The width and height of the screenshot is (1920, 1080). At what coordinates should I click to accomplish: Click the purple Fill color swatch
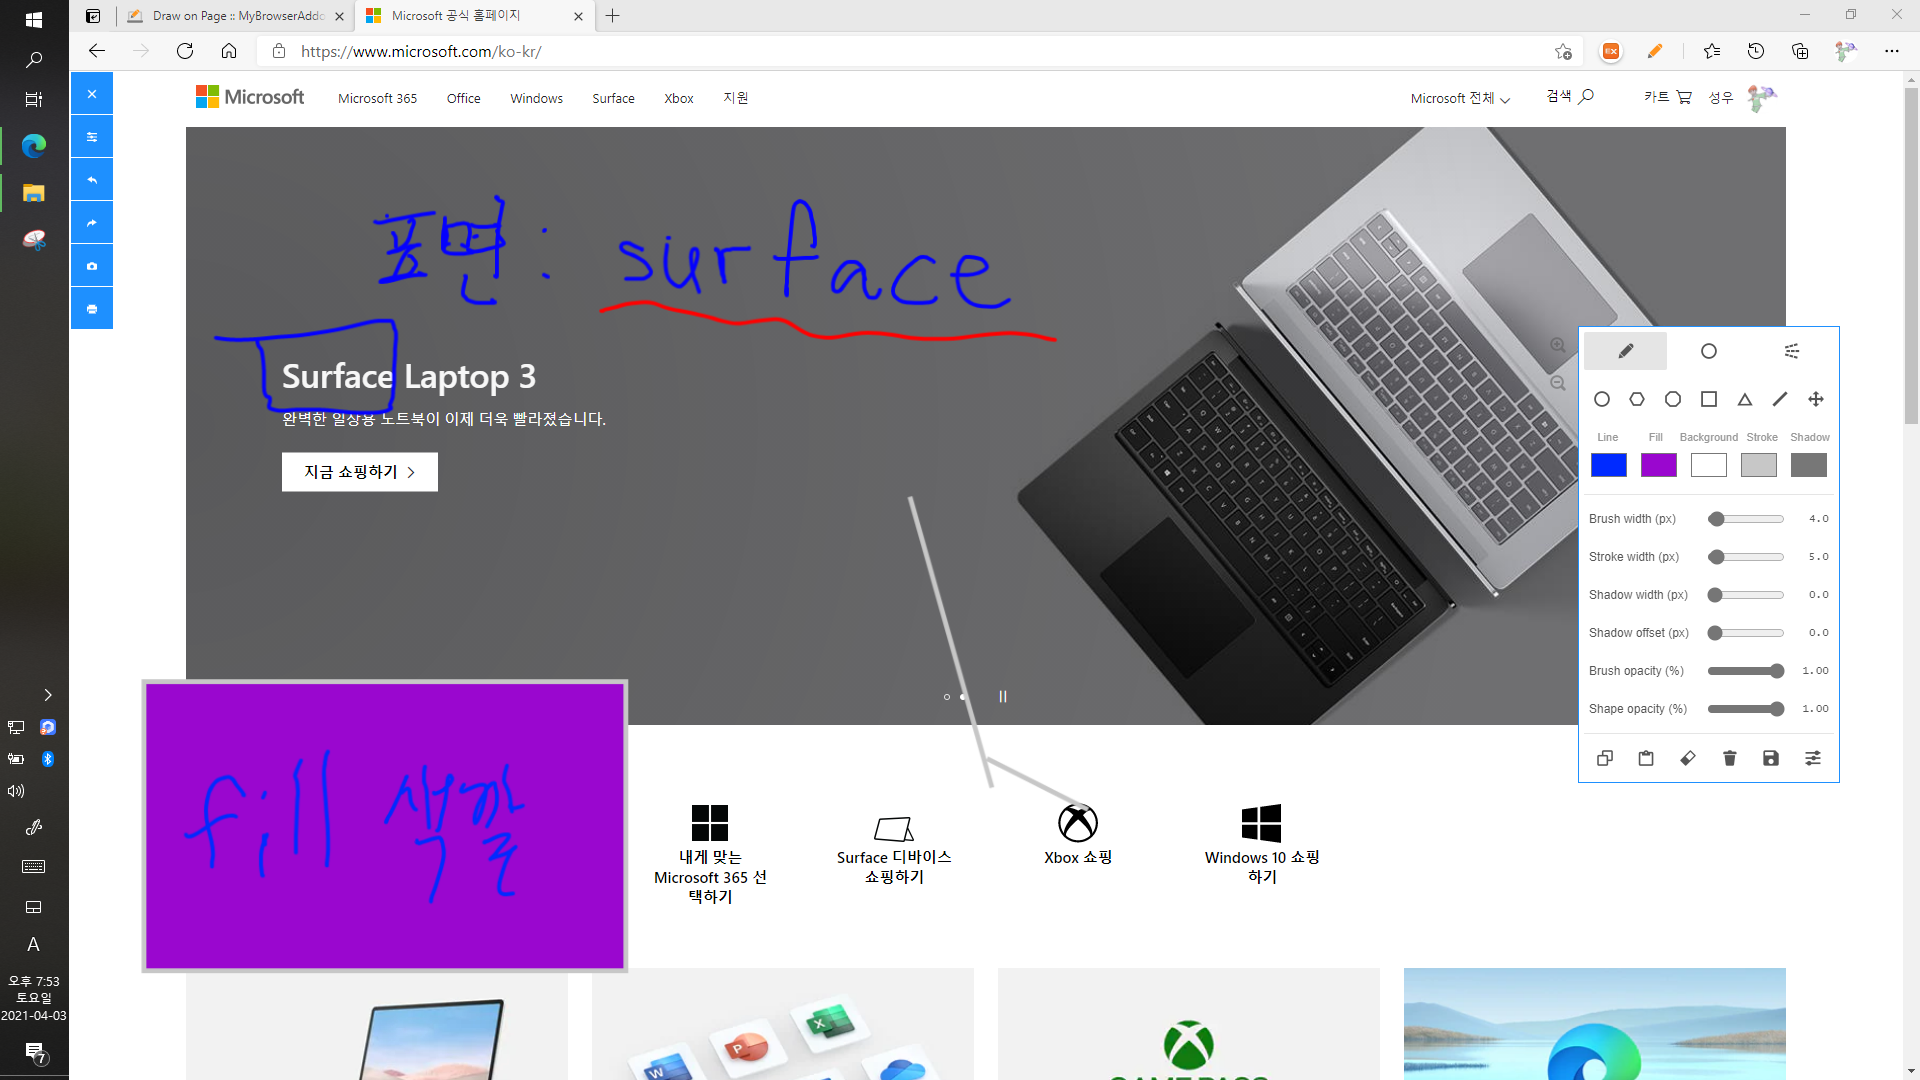pos(1658,465)
